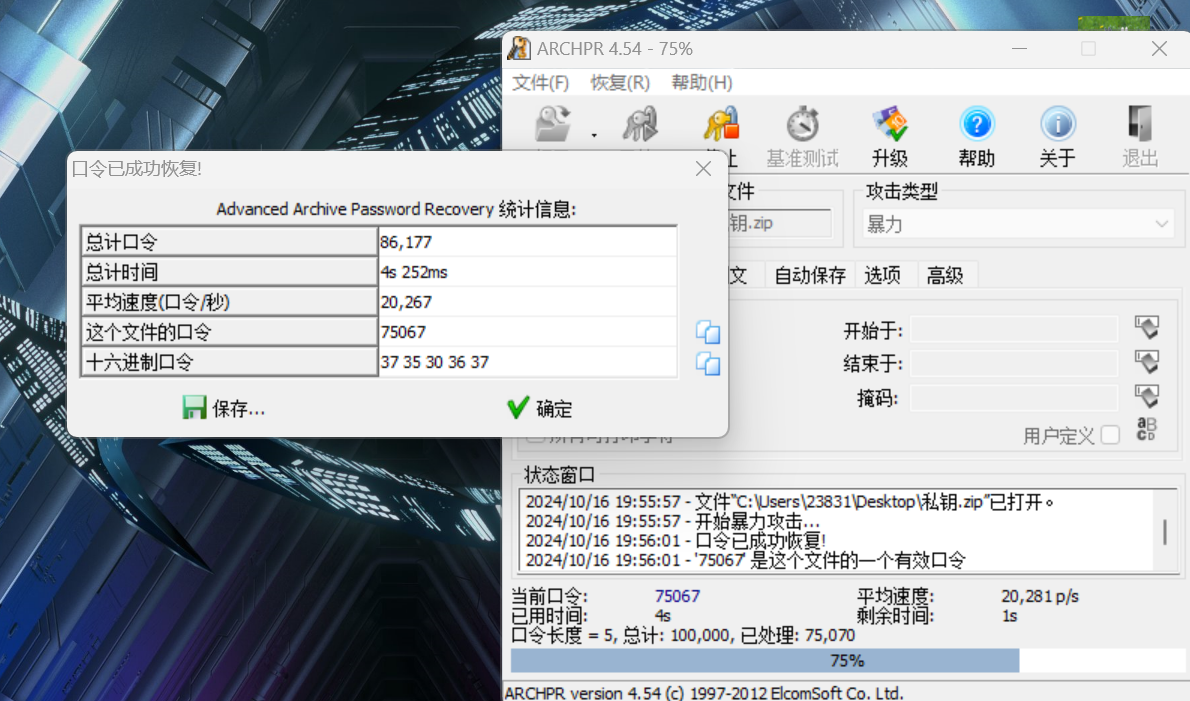Click the 总计时间 row label
The image size is (1190, 701).
point(229,272)
